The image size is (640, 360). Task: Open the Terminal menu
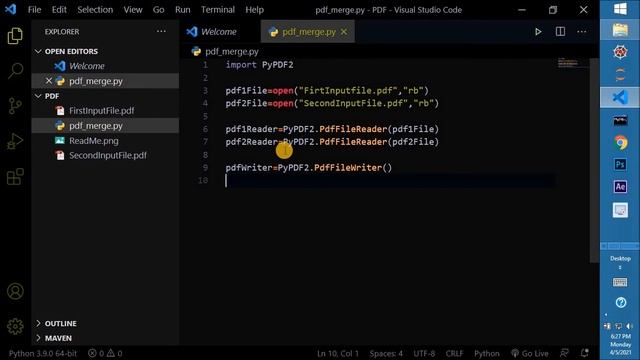218,10
